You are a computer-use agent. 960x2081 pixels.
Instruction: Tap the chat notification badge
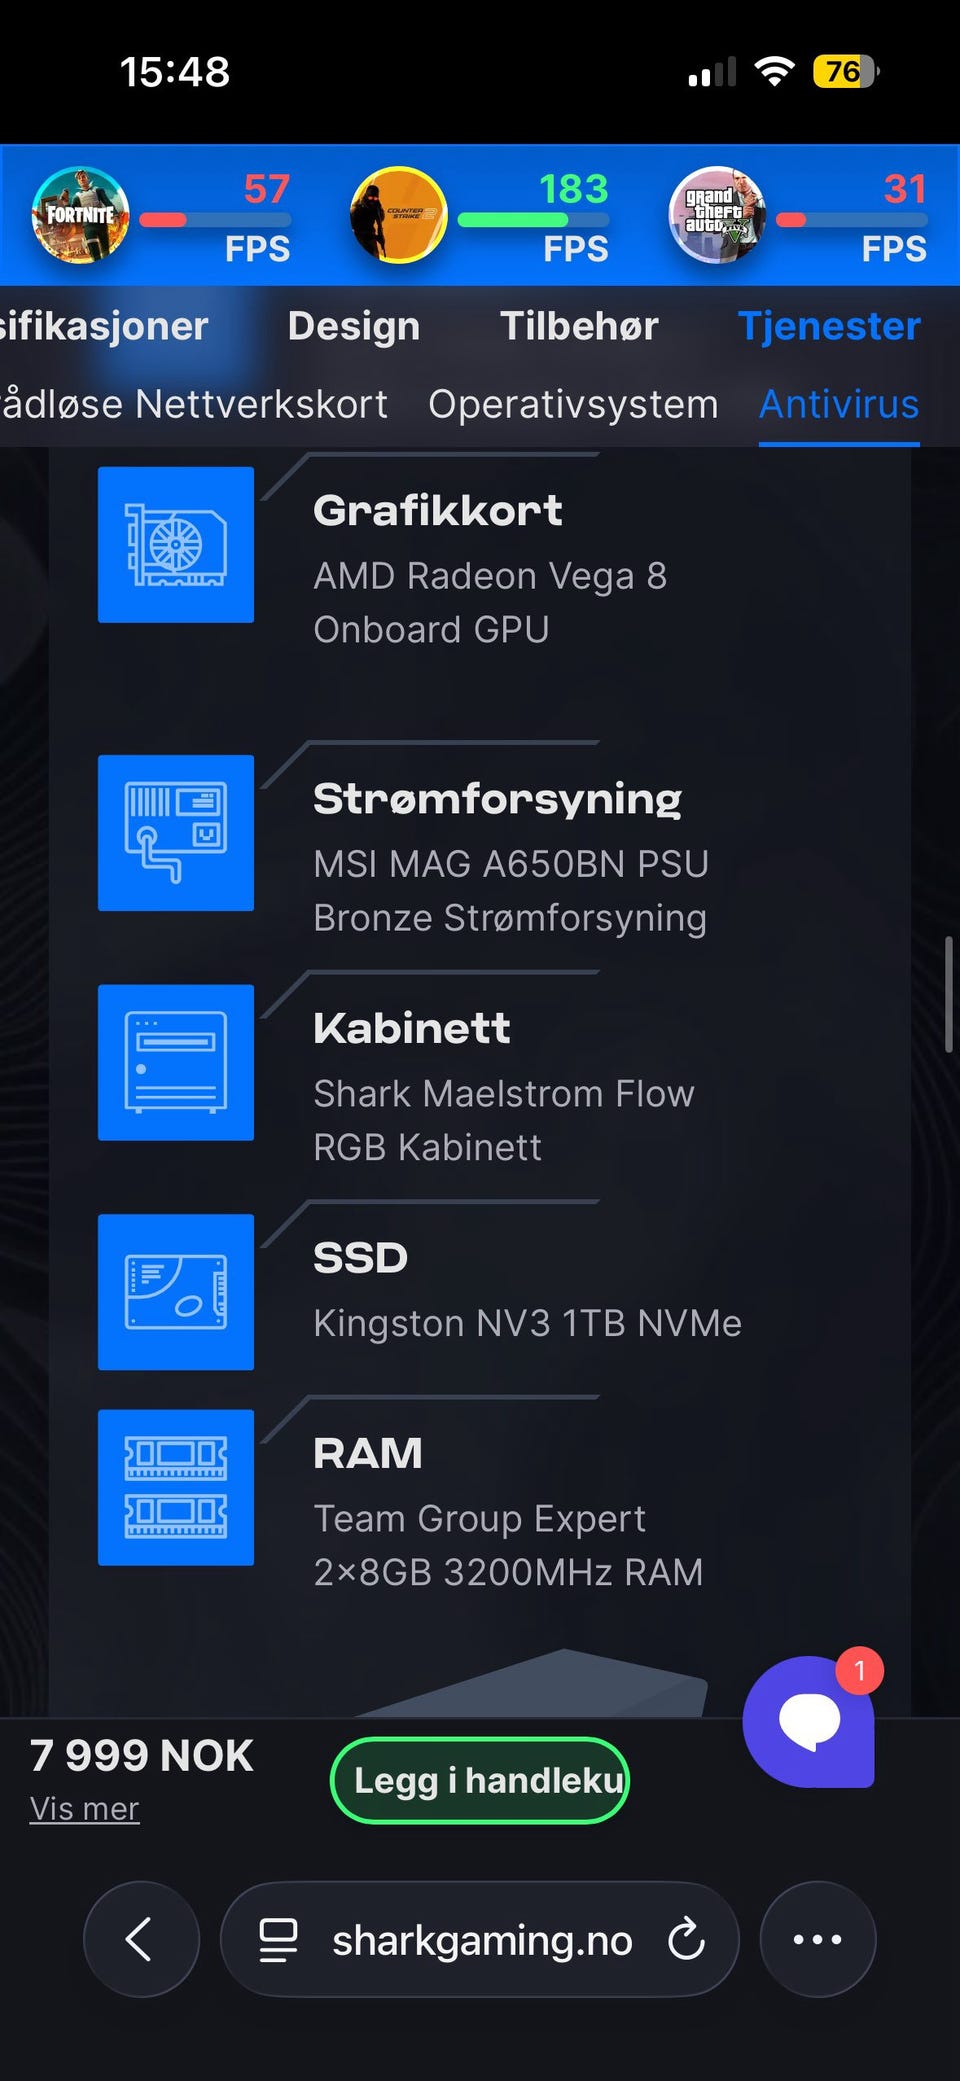pos(859,1670)
